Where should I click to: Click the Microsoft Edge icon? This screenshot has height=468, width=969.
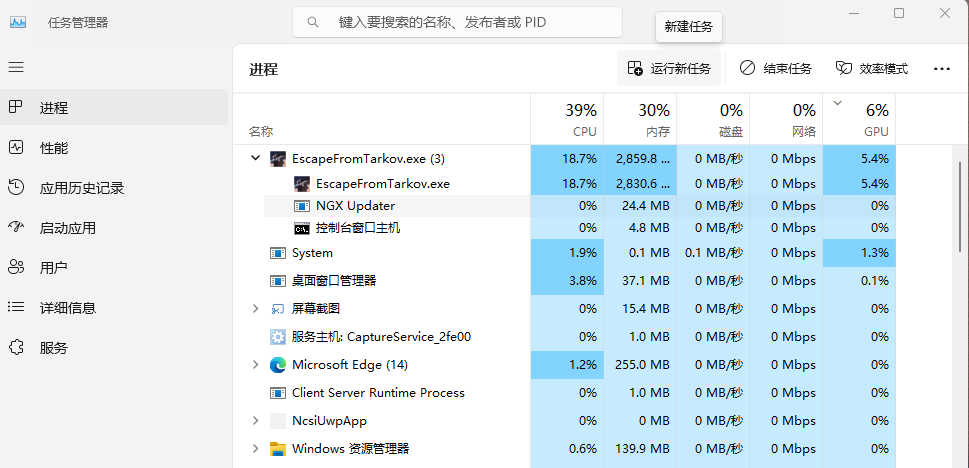tap(277, 365)
